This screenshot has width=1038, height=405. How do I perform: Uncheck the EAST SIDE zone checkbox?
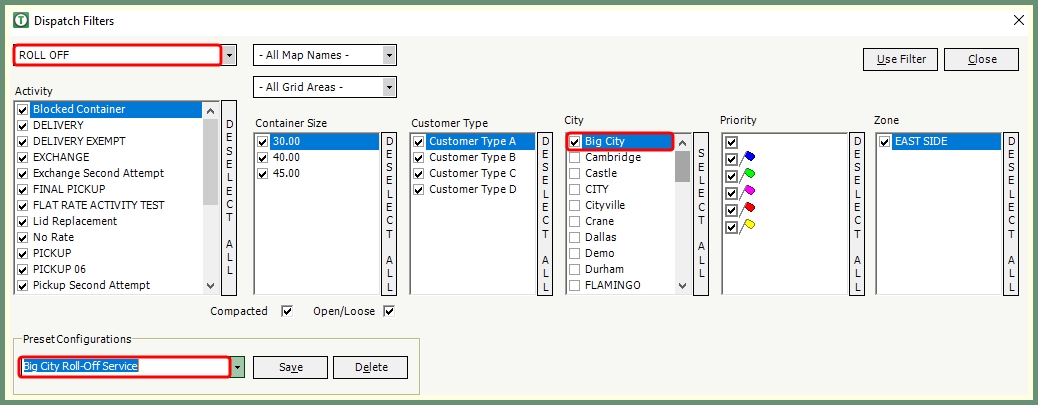point(884,142)
